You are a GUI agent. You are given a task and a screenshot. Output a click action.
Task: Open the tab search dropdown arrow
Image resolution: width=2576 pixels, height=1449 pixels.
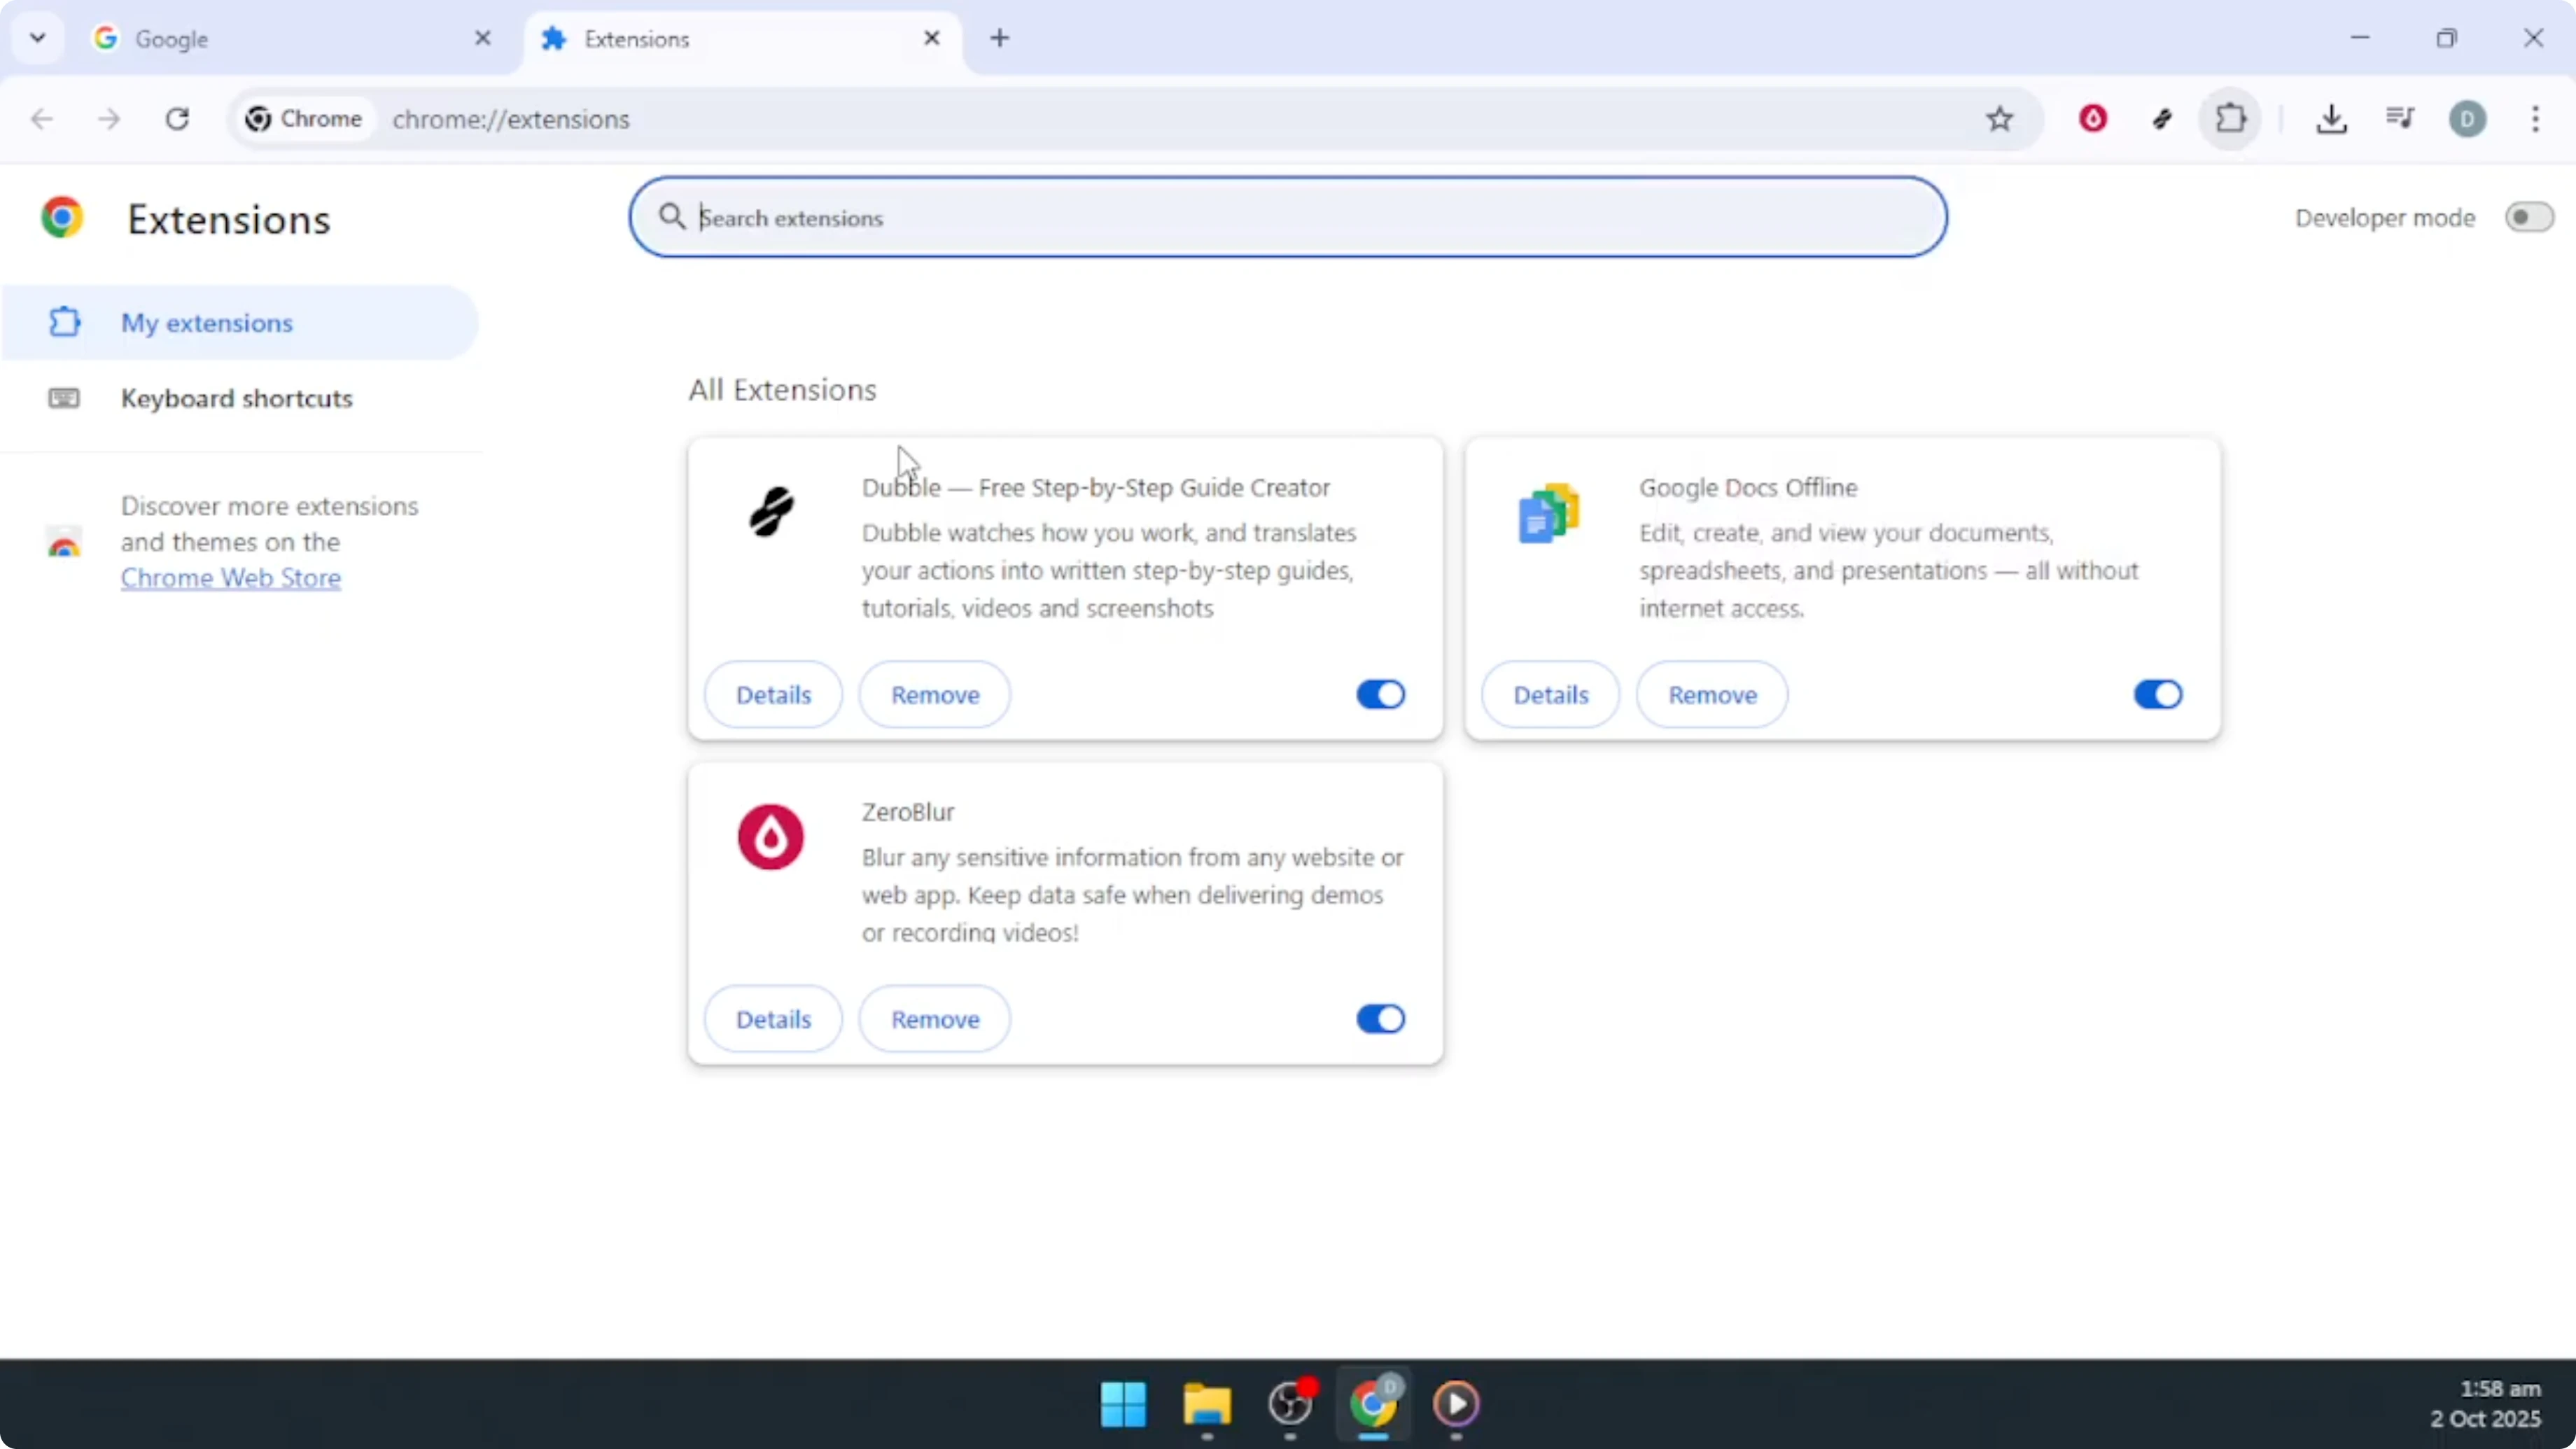point(37,38)
